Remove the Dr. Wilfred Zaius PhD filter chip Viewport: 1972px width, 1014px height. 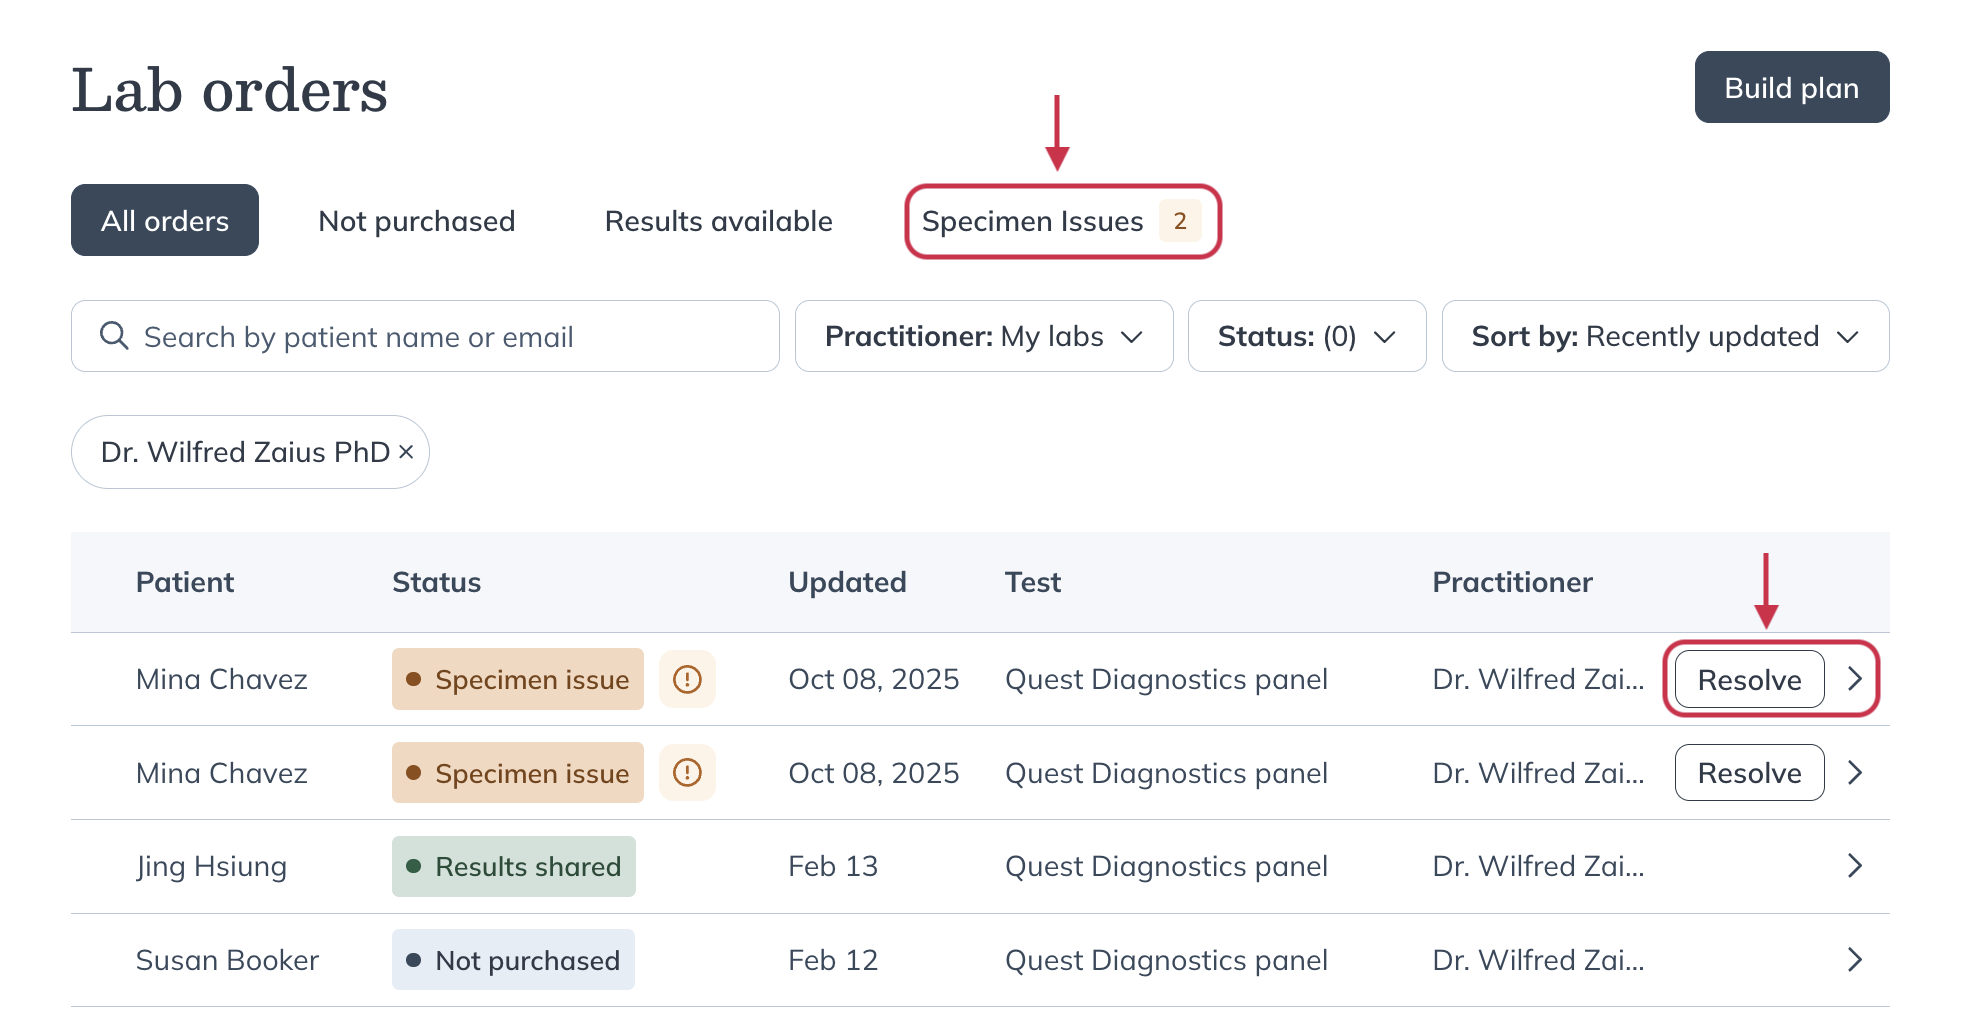[406, 452]
